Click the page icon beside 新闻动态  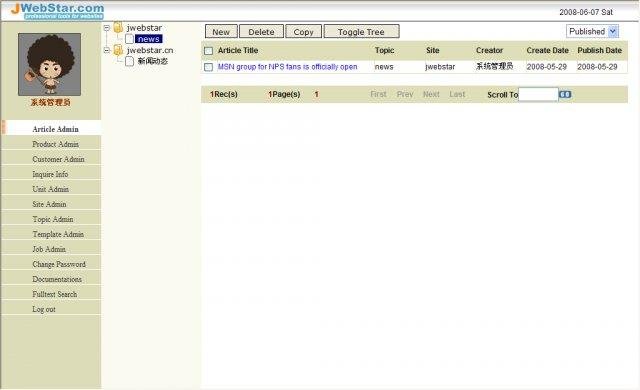click(x=129, y=61)
